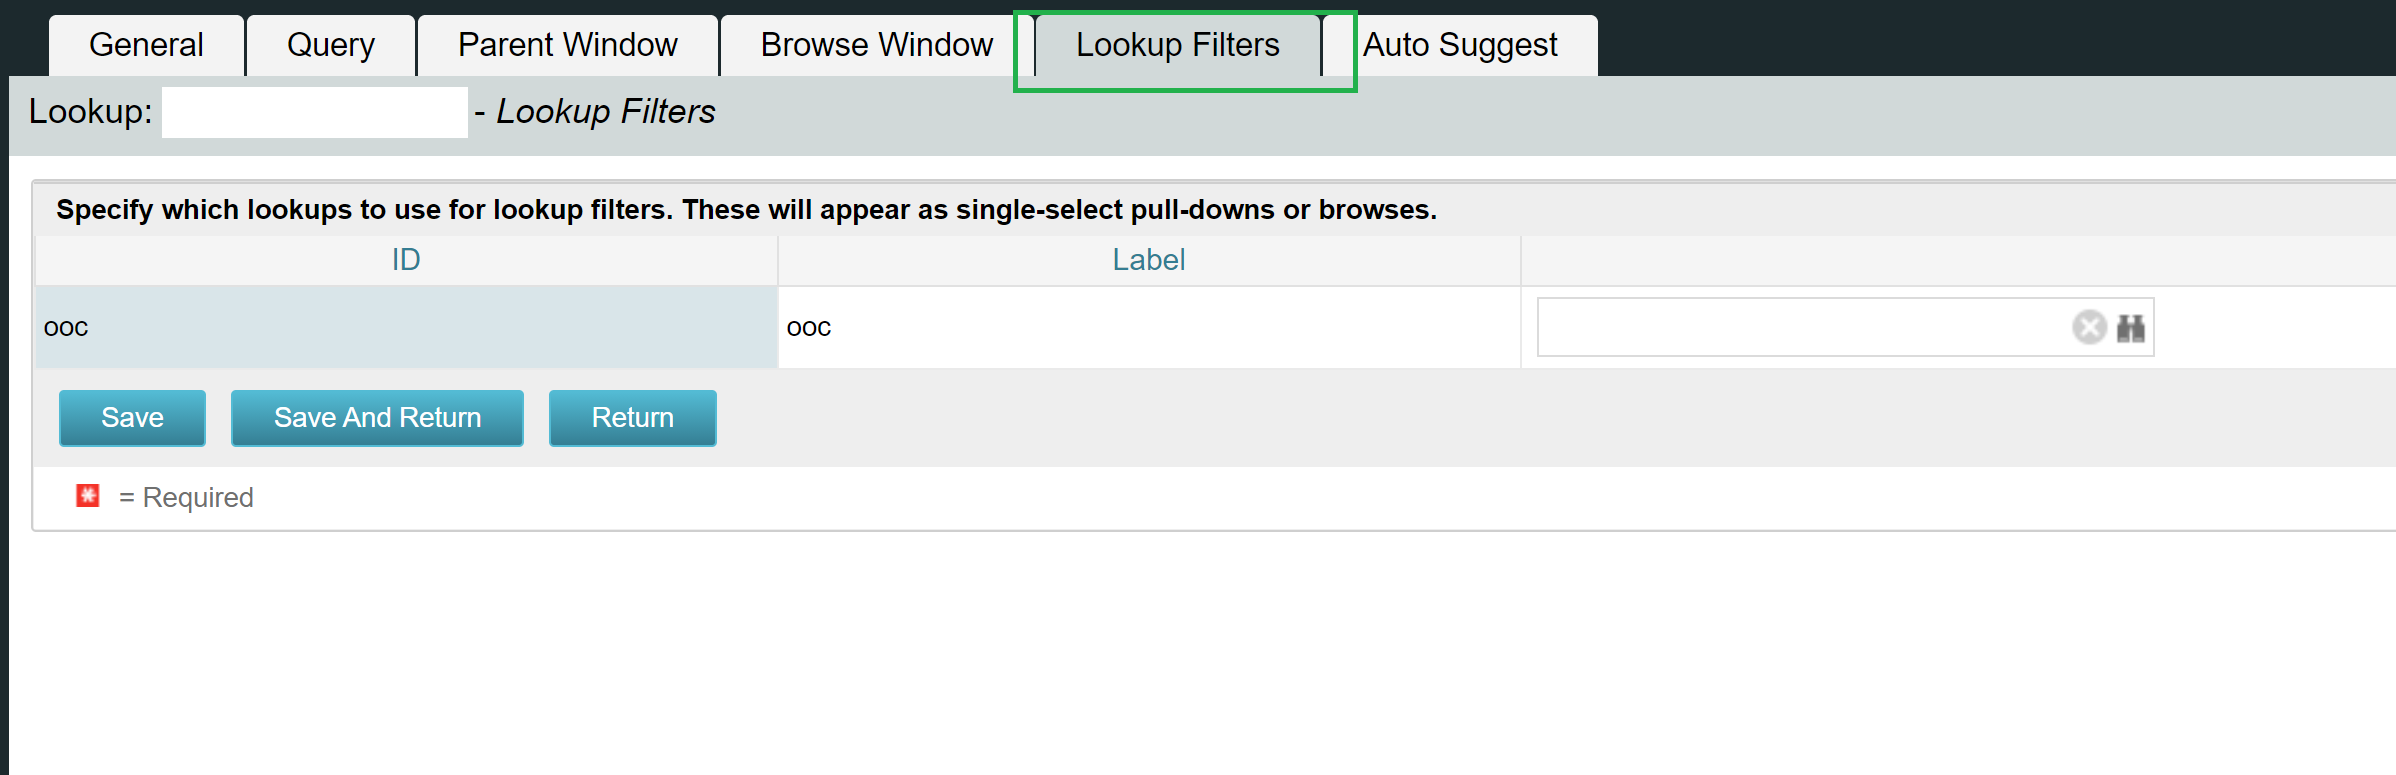
Task: Clear the filter field with the X icon
Action: point(2089,328)
